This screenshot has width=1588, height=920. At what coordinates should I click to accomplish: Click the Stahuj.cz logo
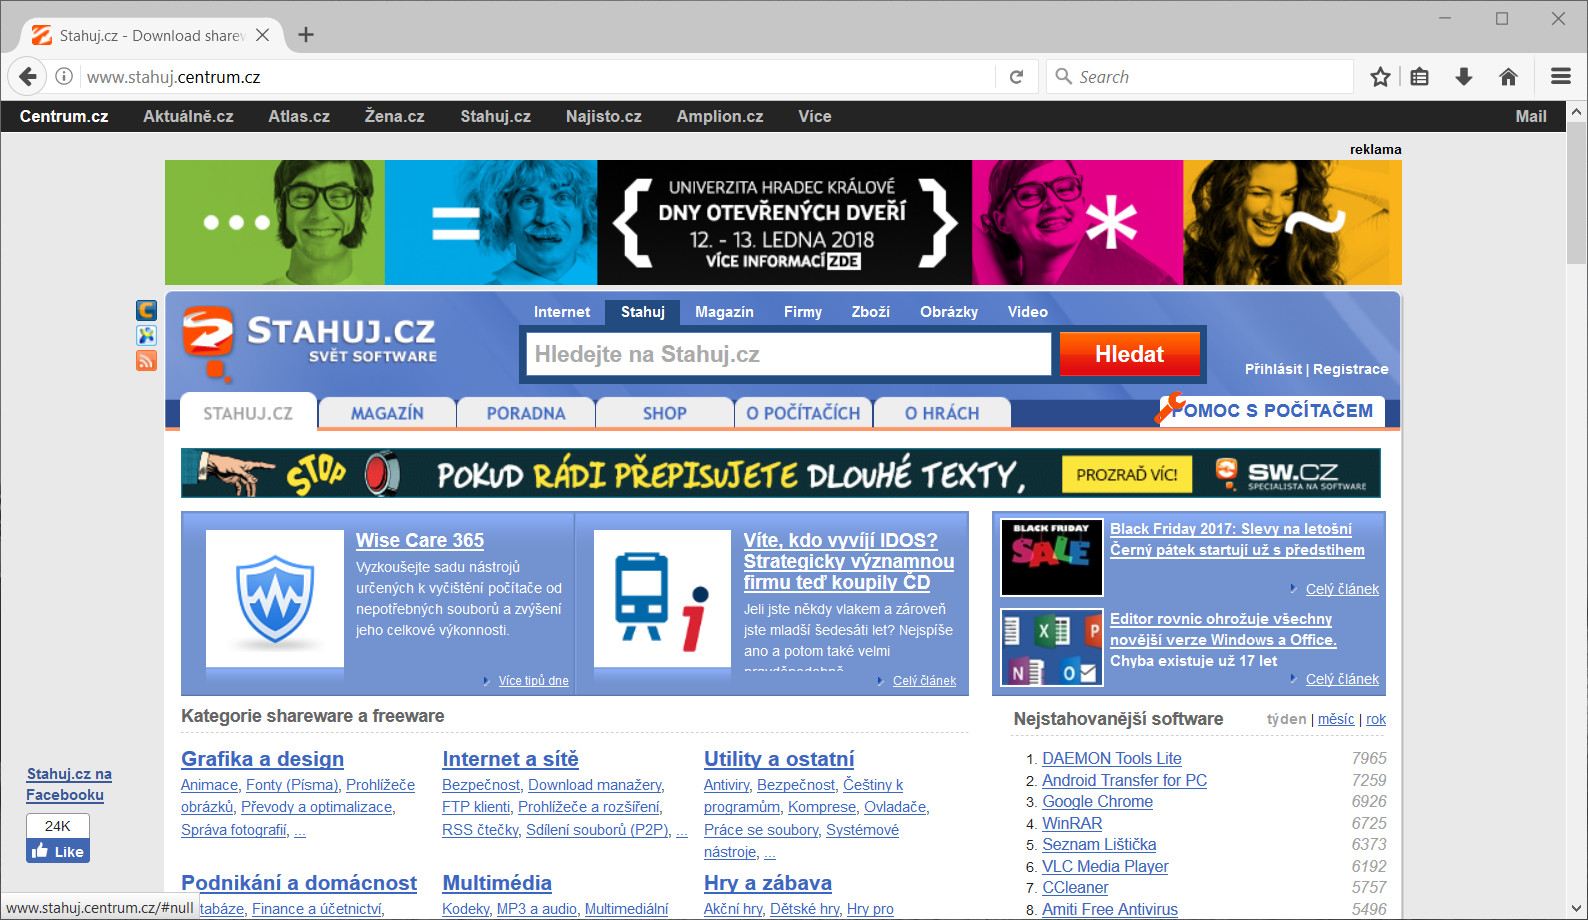pos(309,343)
